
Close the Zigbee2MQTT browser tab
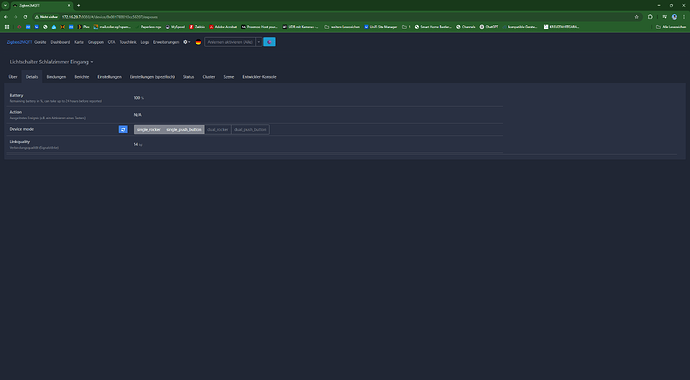point(69,5)
